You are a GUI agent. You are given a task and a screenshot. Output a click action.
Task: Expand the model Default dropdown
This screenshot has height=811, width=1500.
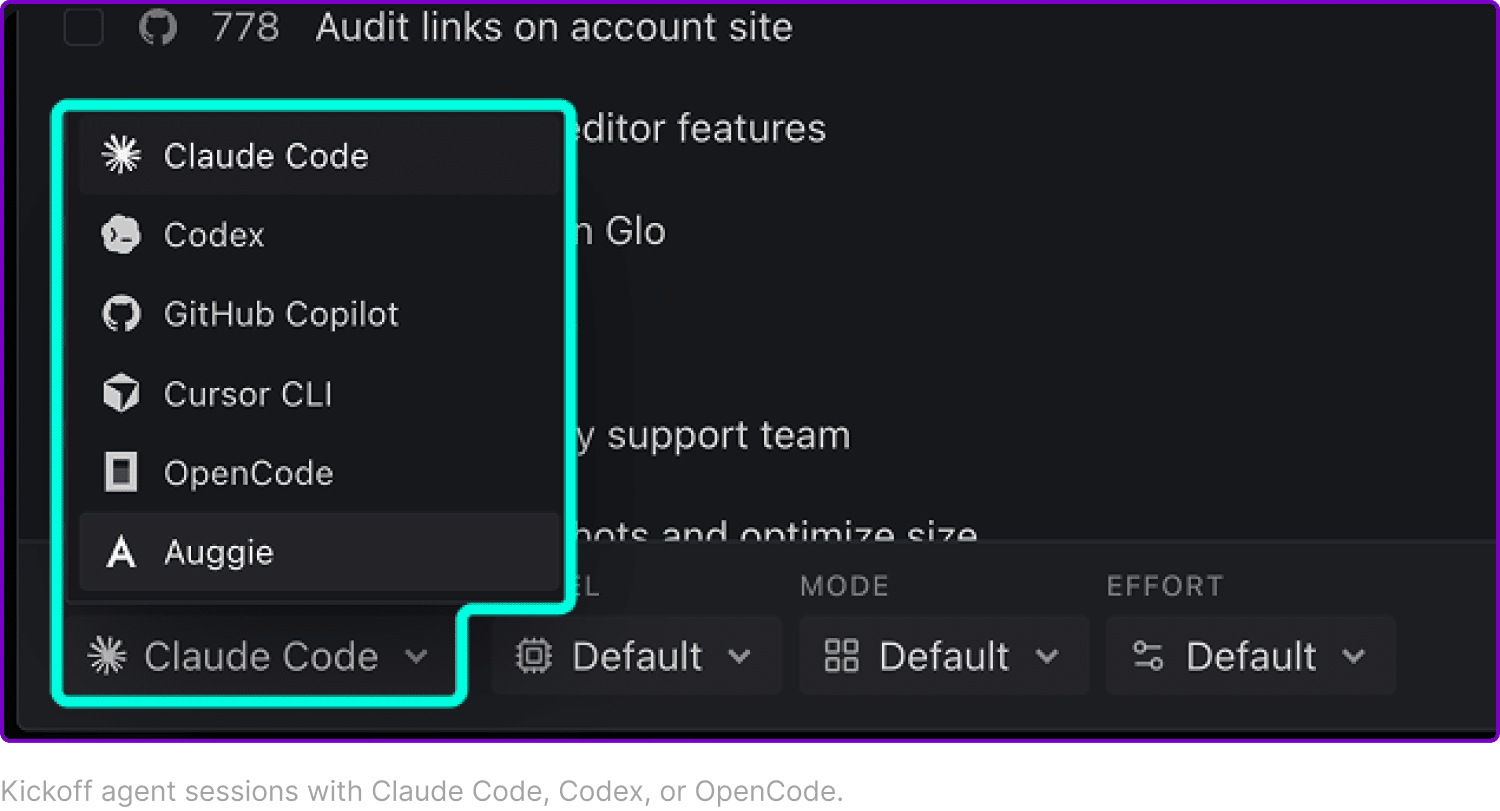636,656
